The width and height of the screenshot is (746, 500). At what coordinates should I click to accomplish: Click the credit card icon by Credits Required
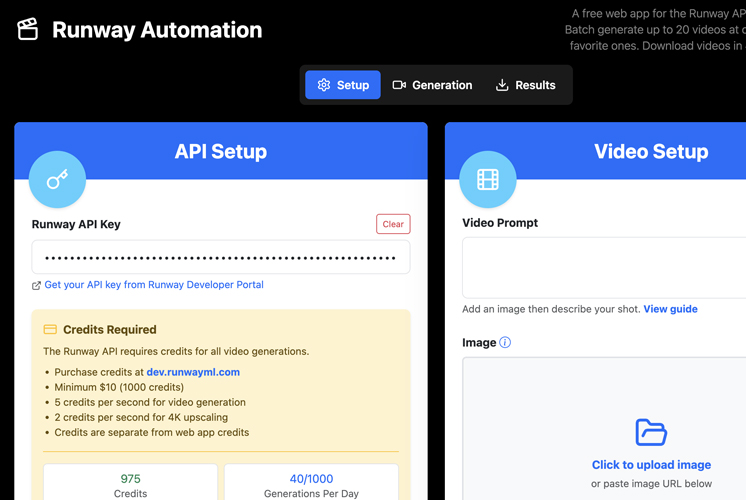coord(50,329)
